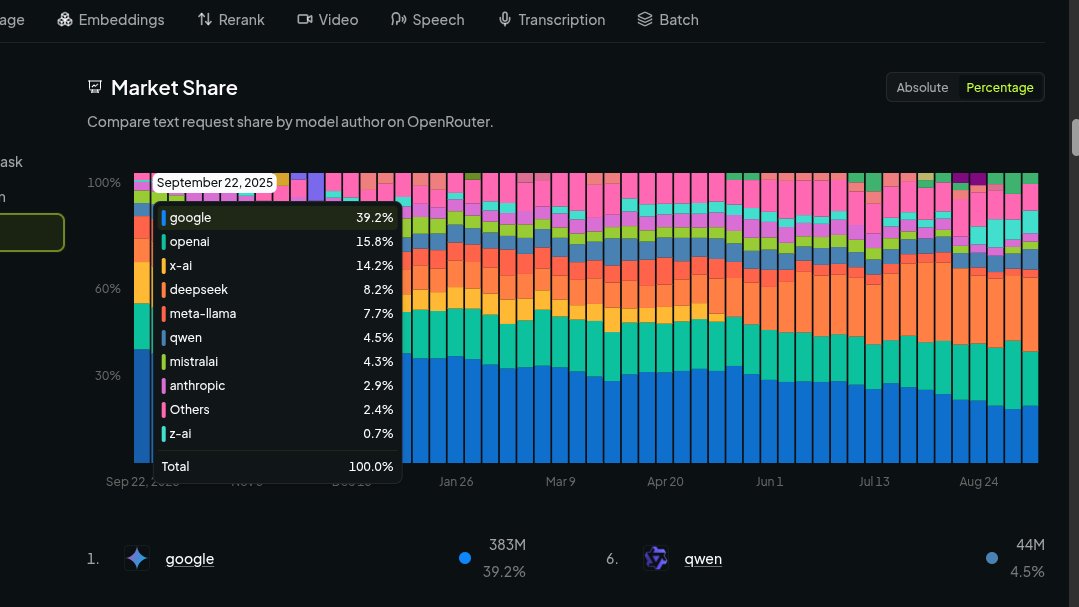Viewport: 1079px width, 607px height.
Task: Click the Others row in tooltip
Action: point(277,409)
